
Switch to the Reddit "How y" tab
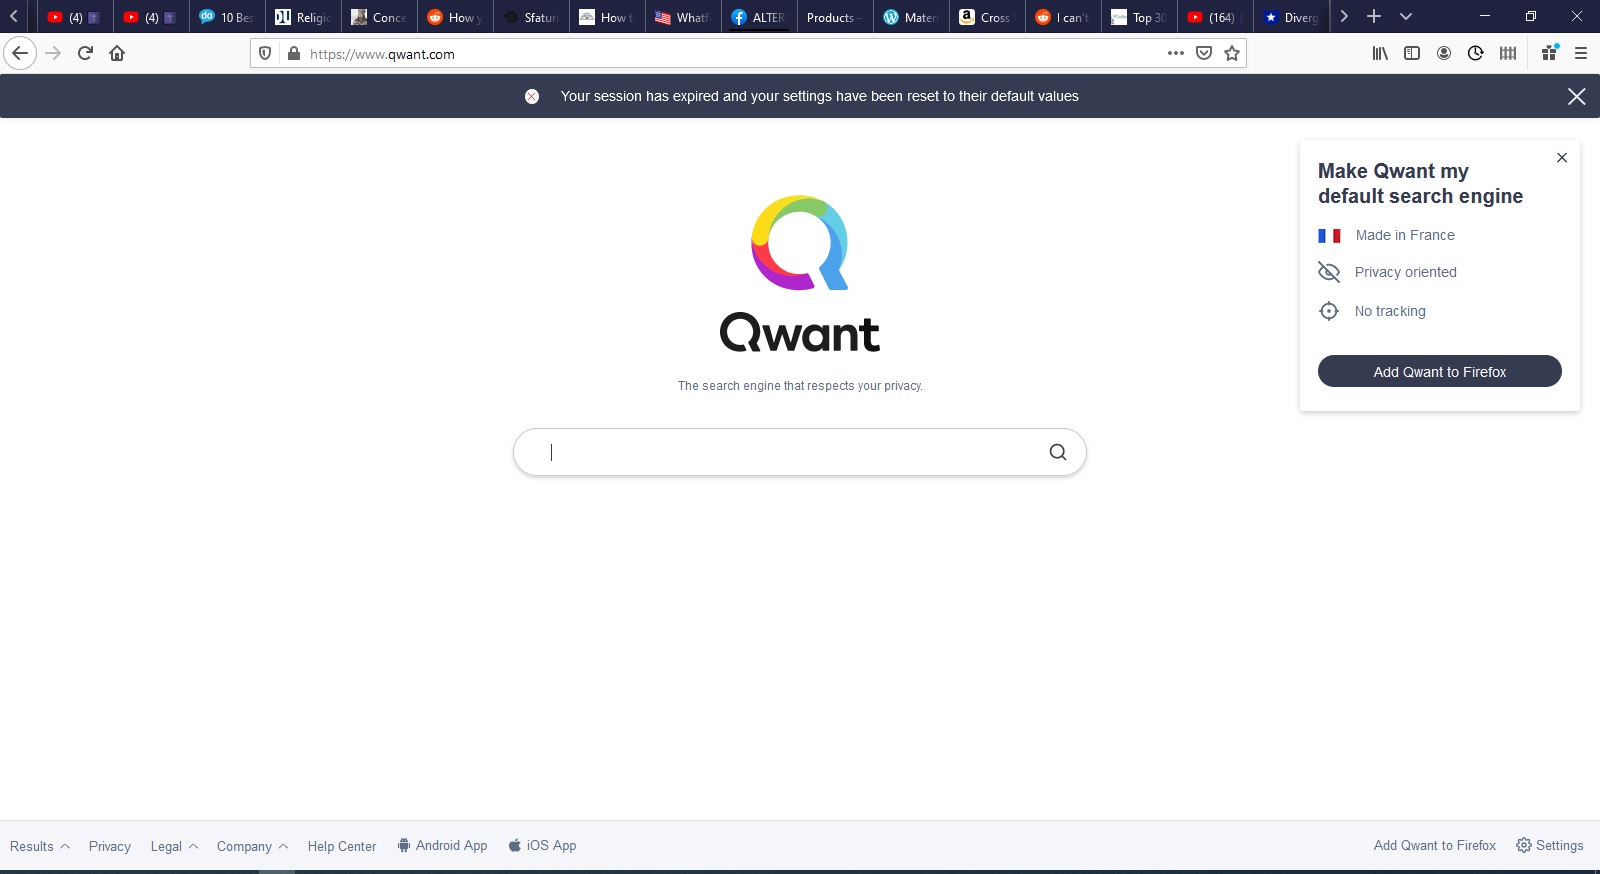455,17
